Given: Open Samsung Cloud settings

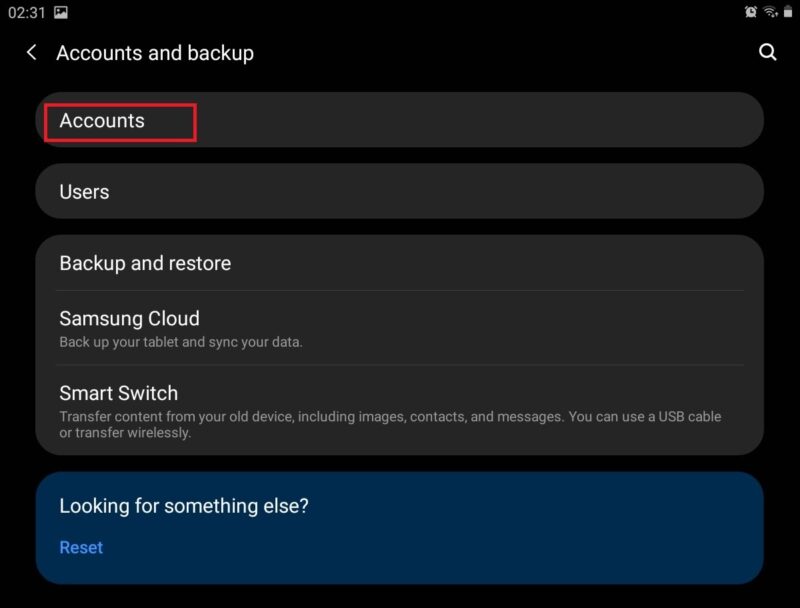Looking at the screenshot, I should coord(399,328).
